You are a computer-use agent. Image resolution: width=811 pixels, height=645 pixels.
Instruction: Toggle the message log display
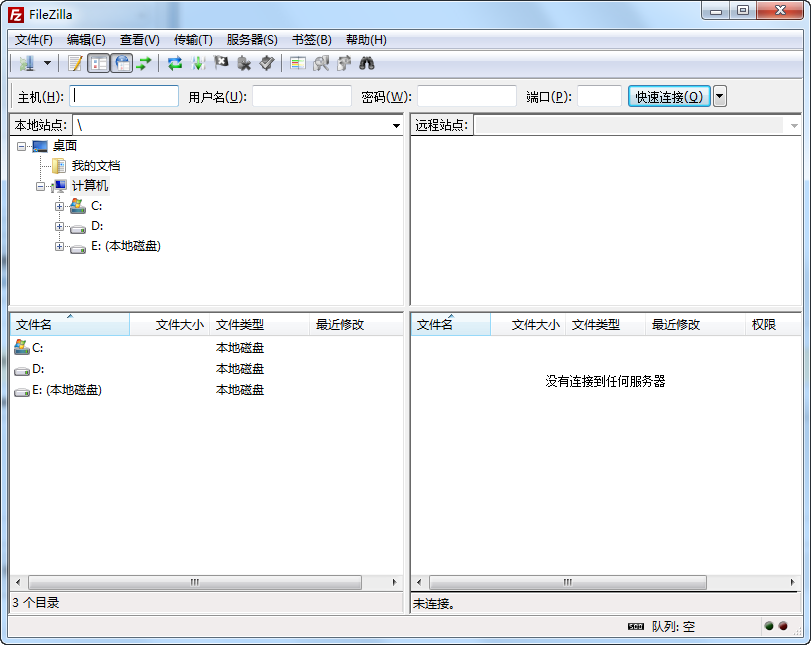pos(75,63)
